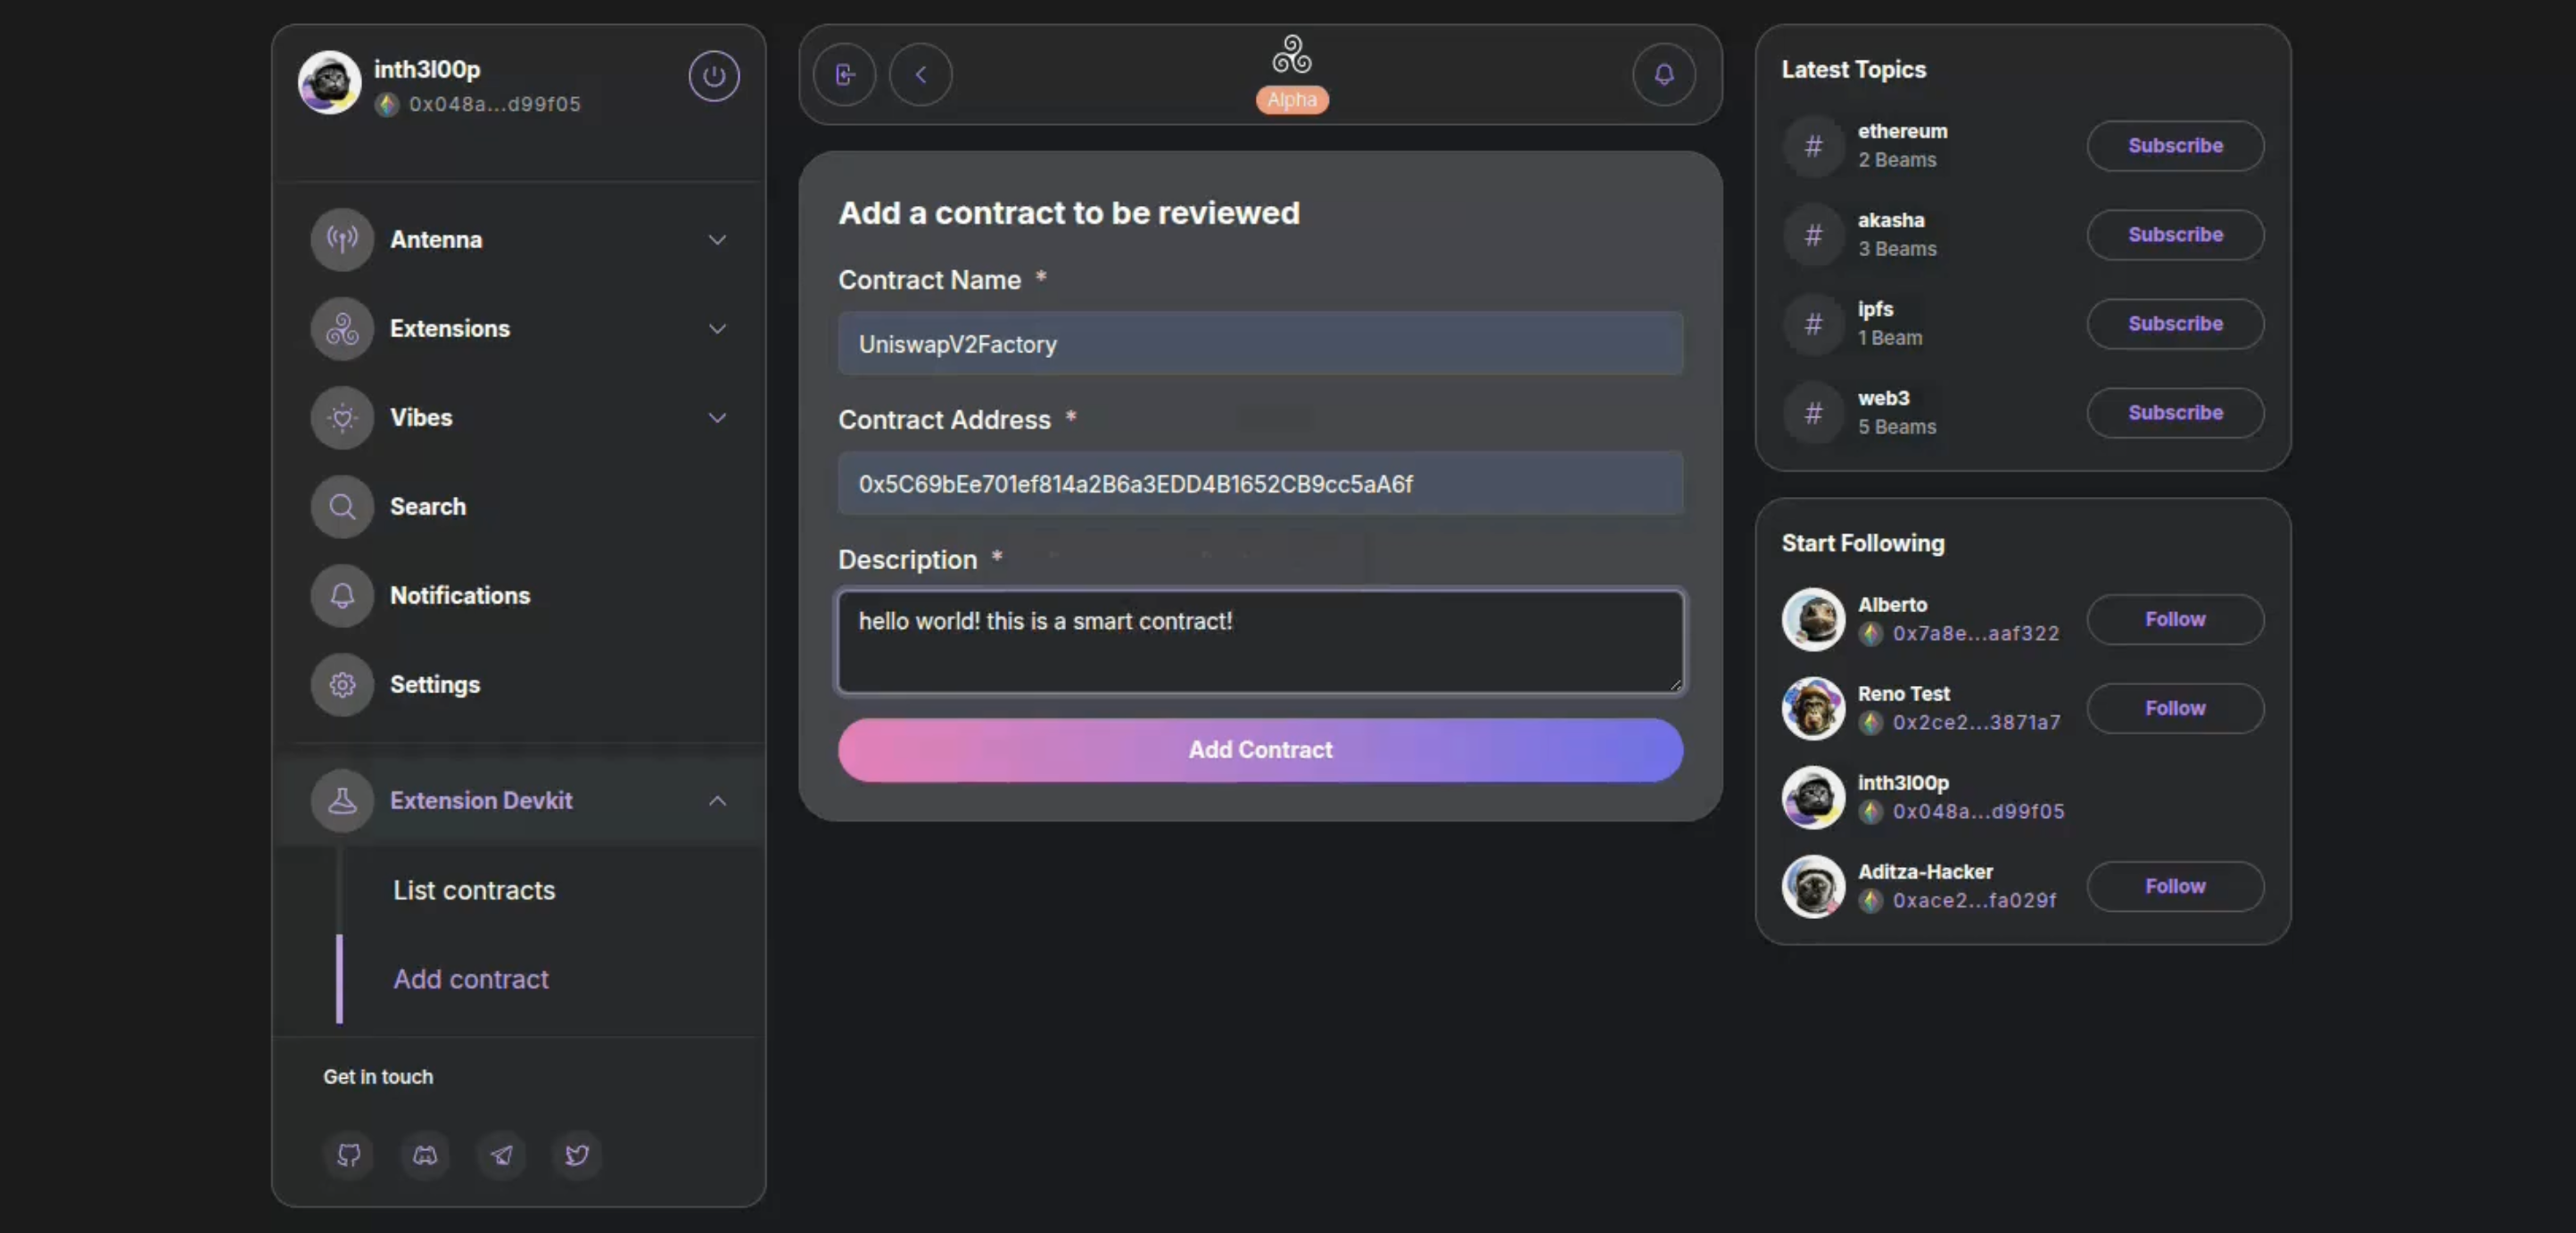This screenshot has width=2576, height=1233.
Task: Click the power logout icon
Action: [x=713, y=76]
